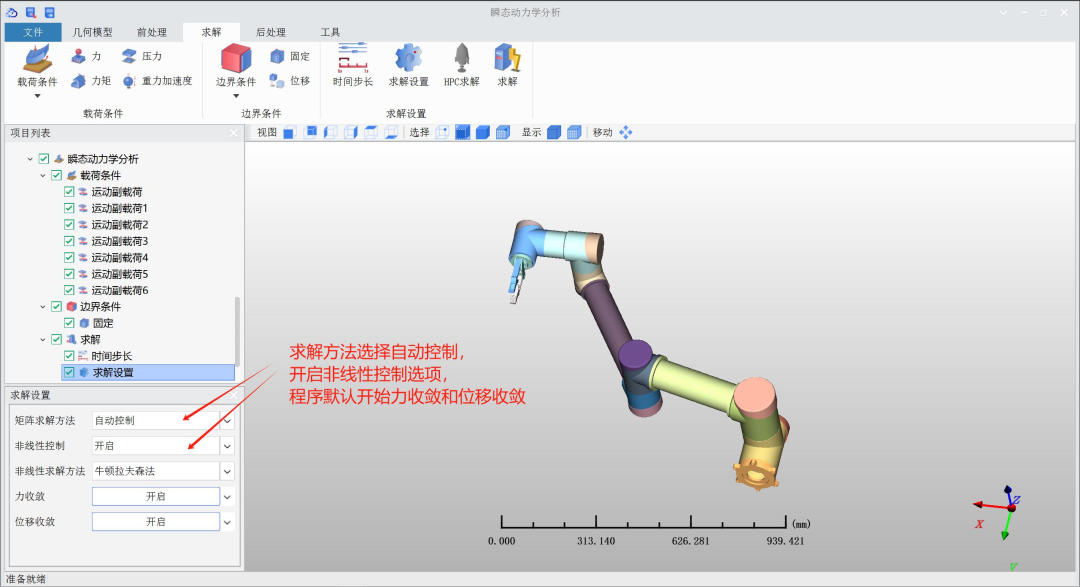The image size is (1080, 587).
Task: Apply the 位移 displacement constraint icon
Action: (277, 81)
